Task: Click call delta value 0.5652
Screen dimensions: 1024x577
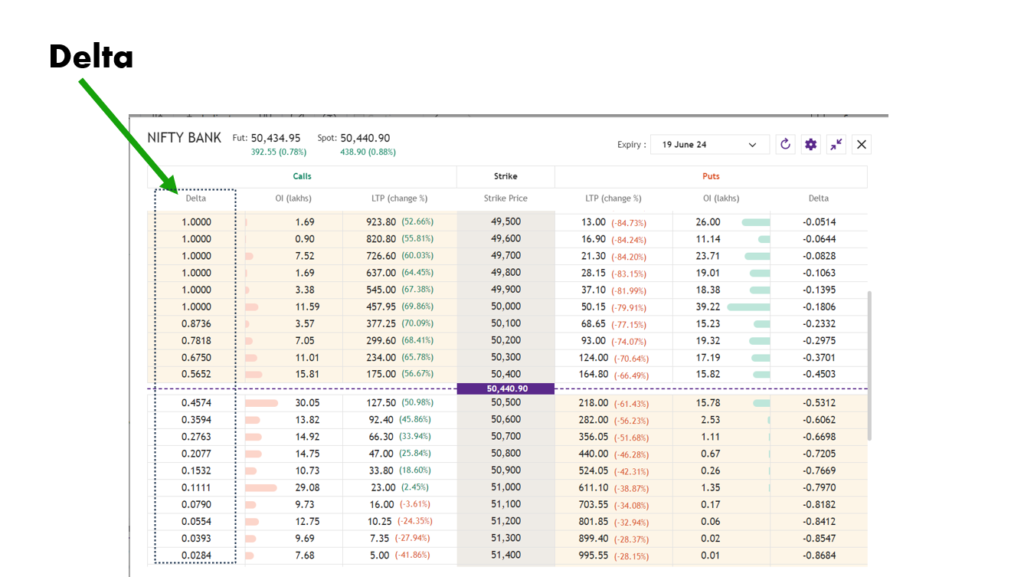Action: [x=196, y=374]
